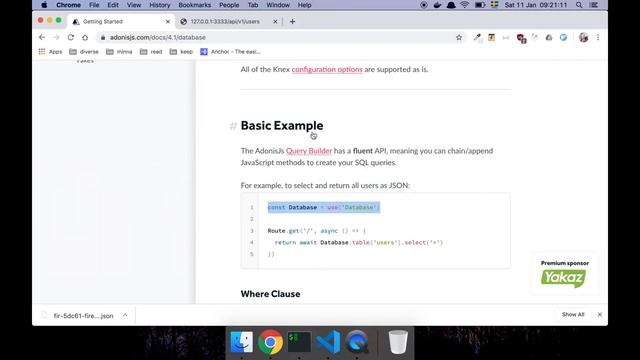Image resolution: width=640 pixels, height=360 pixels.
Task: Open the Help menu
Action: tap(304, 5)
